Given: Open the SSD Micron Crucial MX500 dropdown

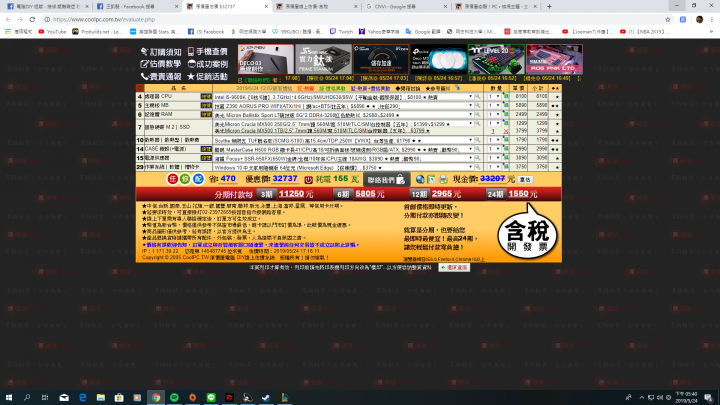Looking at the screenshot, I should 343,124.
